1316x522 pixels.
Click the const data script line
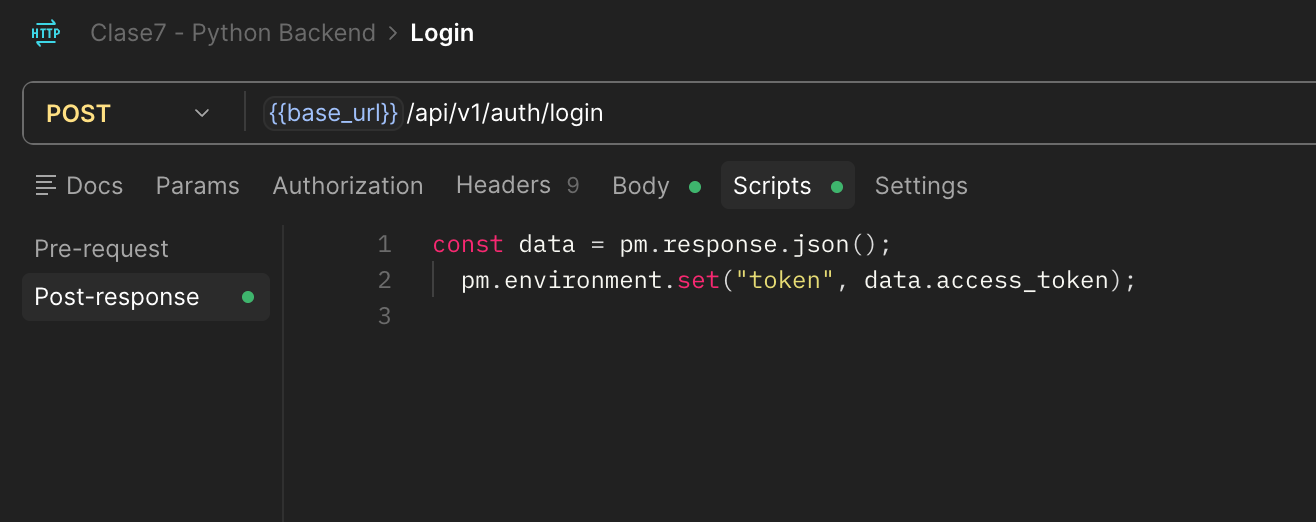[661, 245]
